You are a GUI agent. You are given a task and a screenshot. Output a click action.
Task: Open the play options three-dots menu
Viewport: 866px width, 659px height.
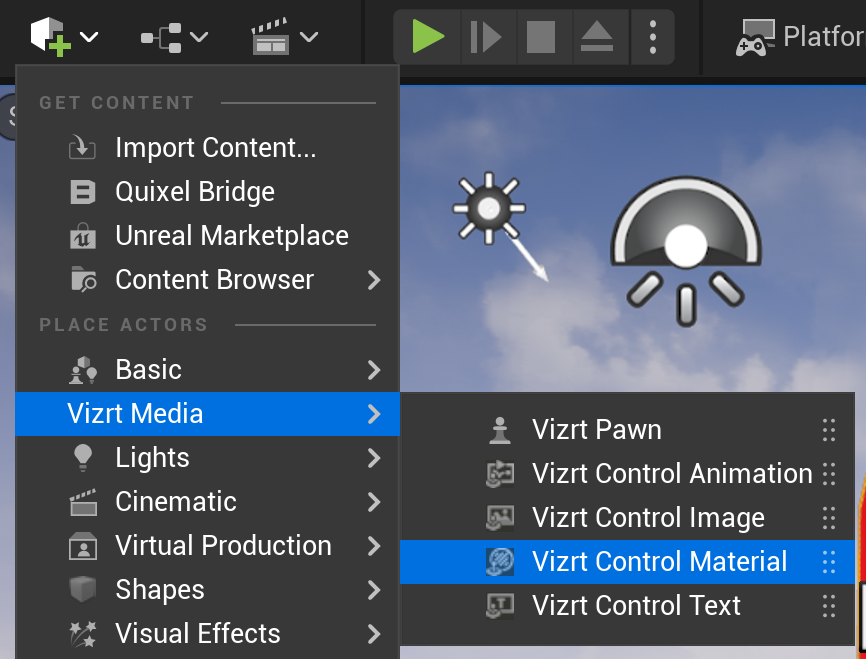pos(652,37)
